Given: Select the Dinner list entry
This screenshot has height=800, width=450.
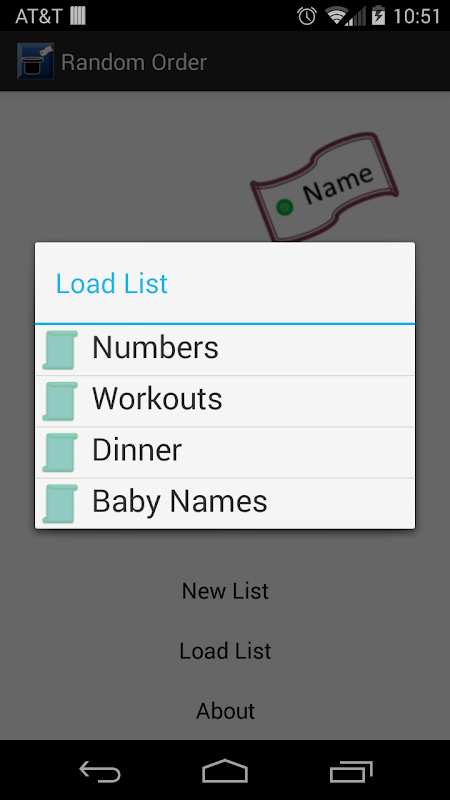Looking at the screenshot, I should [x=225, y=453].
